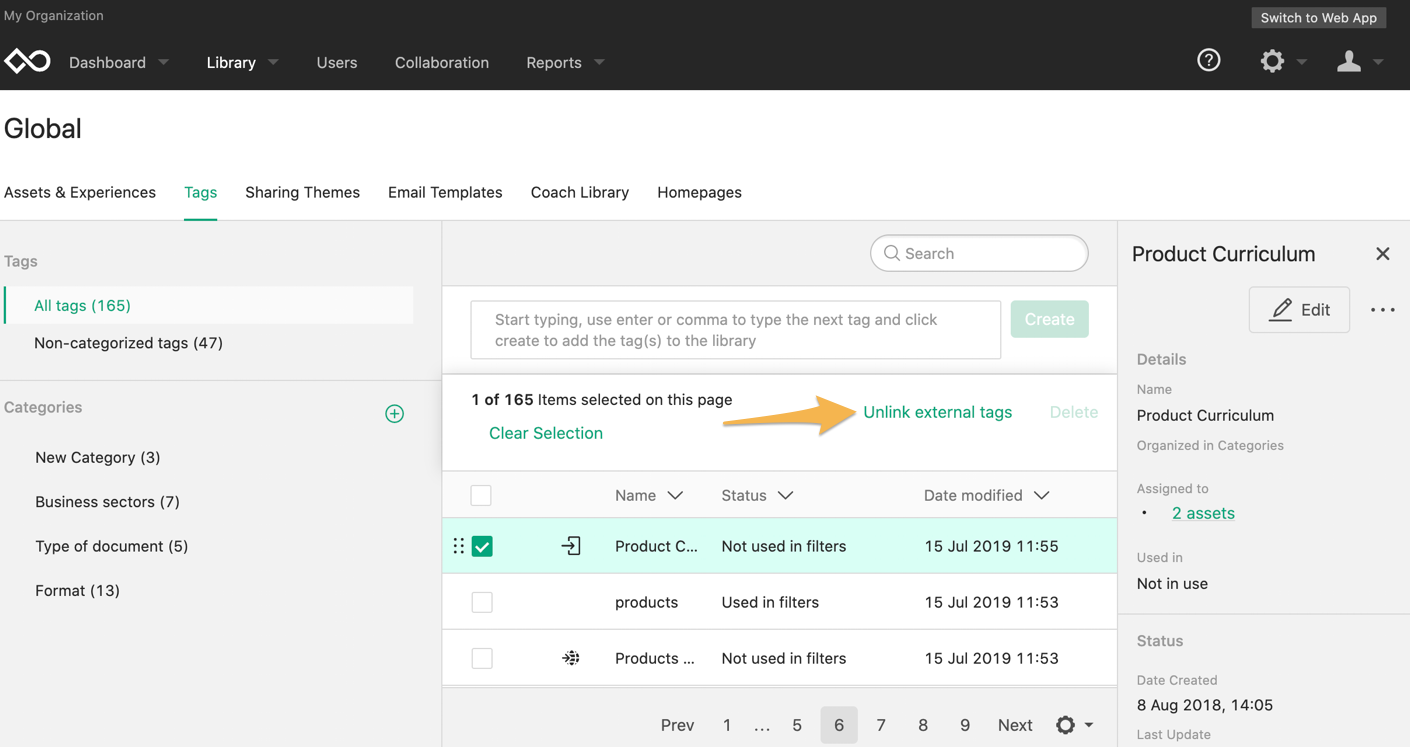Select New Category (3)
Image resolution: width=1410 pixels, height=747 pixels.
98,457
